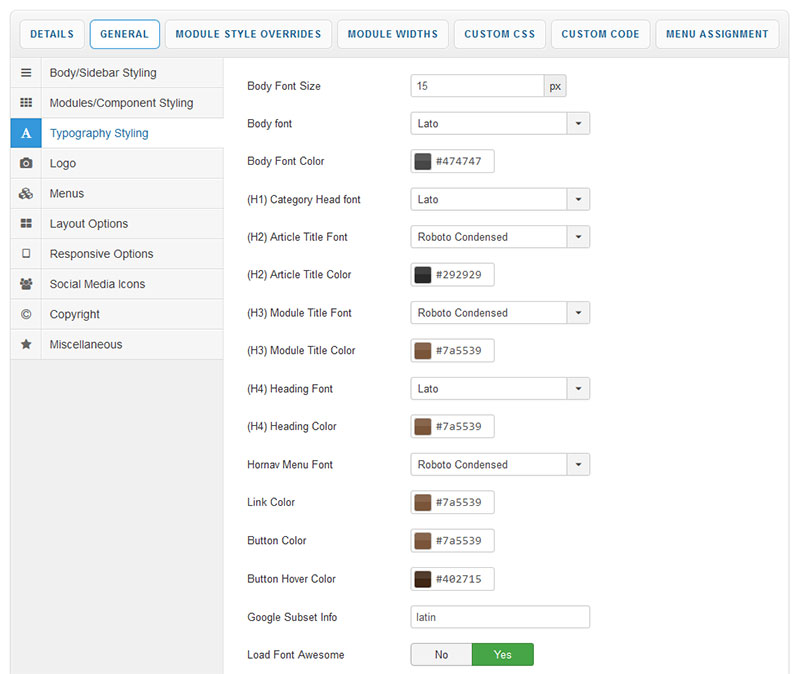Click the Social Media Icons people icon
Viewport: 800px width, 674px height.
[26, 284]
